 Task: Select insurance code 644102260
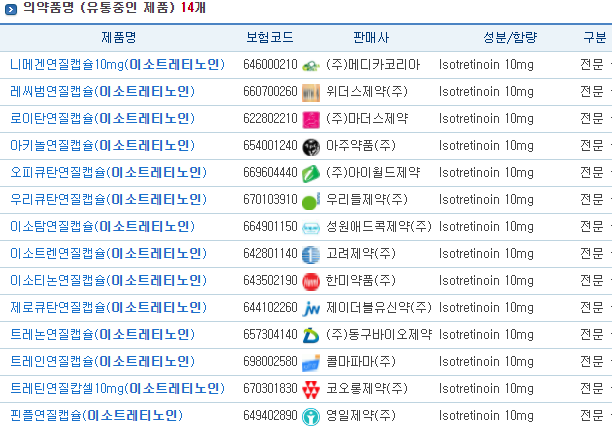click(x=270, y=307)
